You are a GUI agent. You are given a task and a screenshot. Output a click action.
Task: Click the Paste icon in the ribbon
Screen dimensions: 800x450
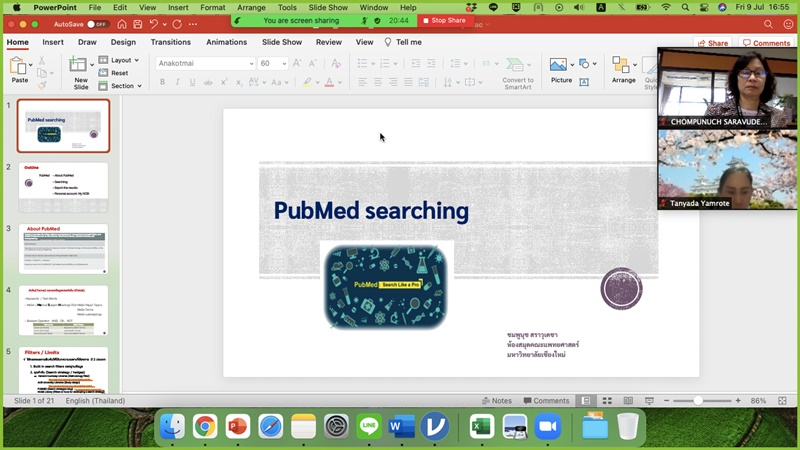point(19,66)
